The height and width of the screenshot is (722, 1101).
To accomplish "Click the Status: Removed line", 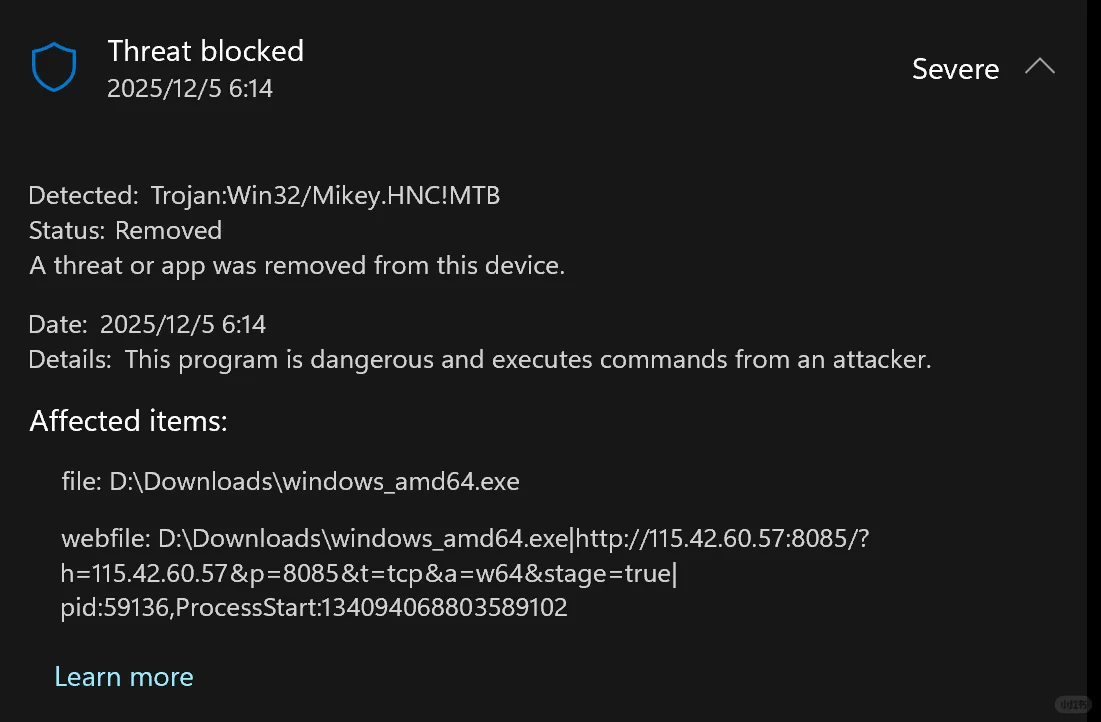I will pos(125,230).
